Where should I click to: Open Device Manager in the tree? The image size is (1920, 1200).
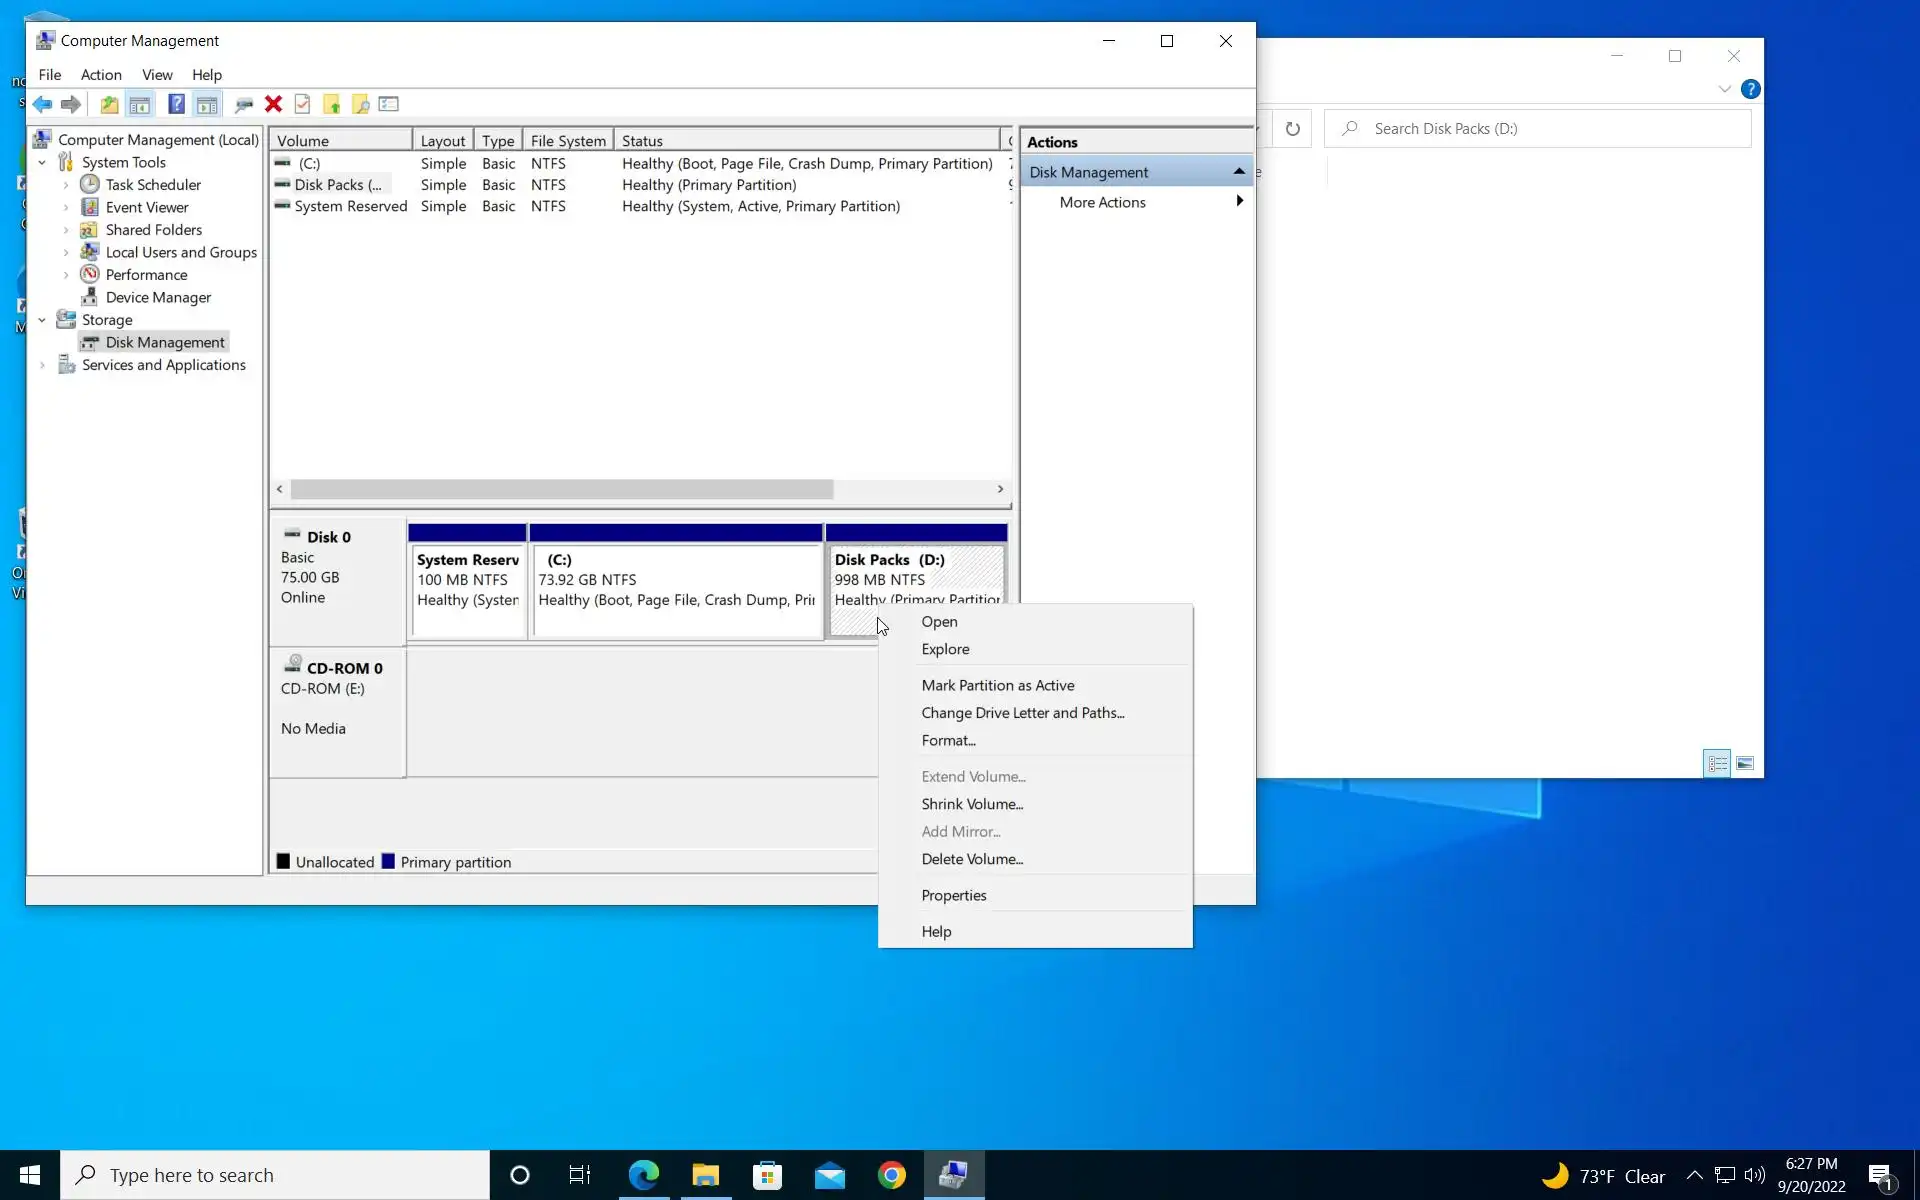coord(158,297)
